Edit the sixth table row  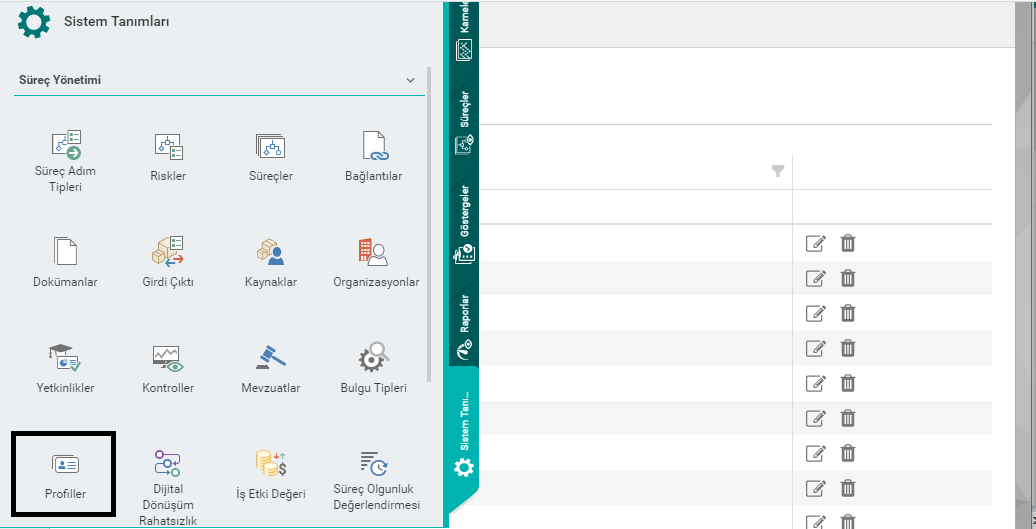click(x=816, y=418)
